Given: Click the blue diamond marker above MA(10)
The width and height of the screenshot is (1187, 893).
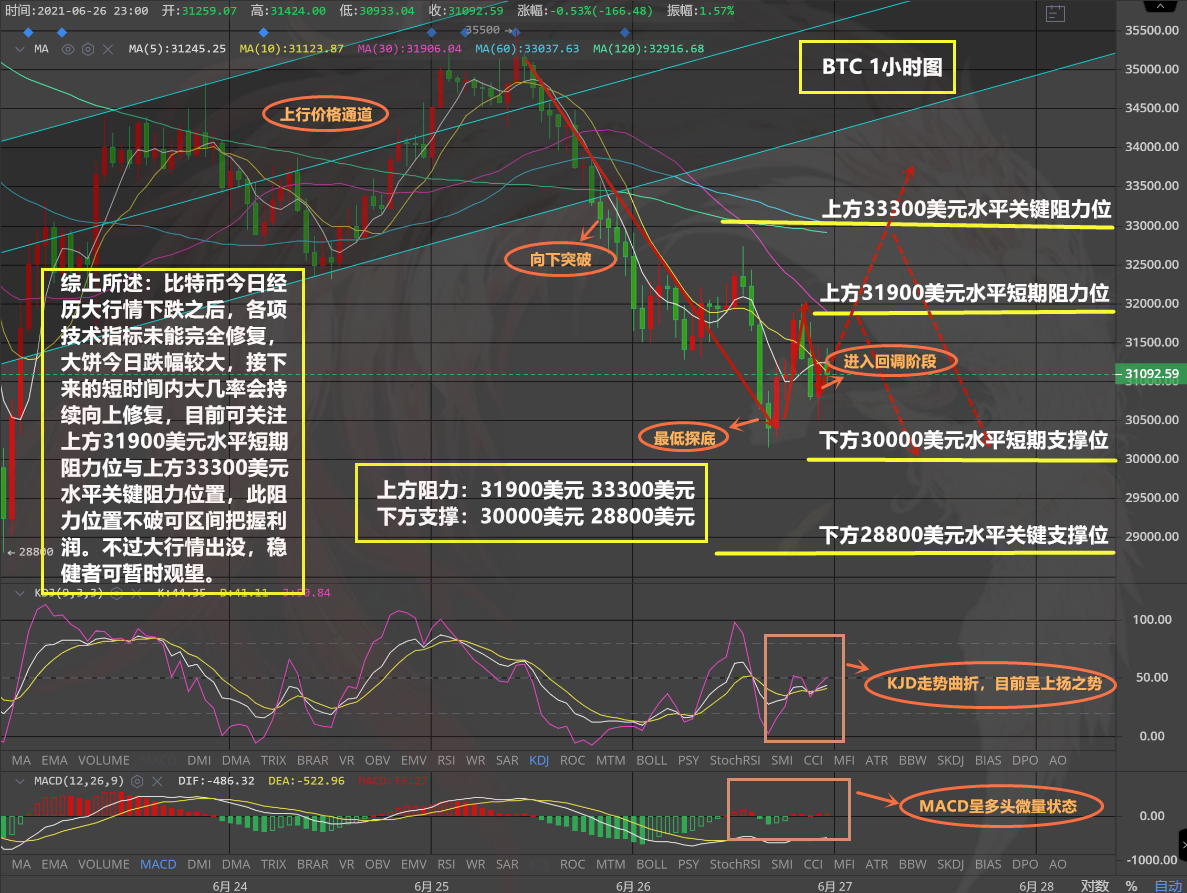Looking at the screenshot, I should coord(263,33).
